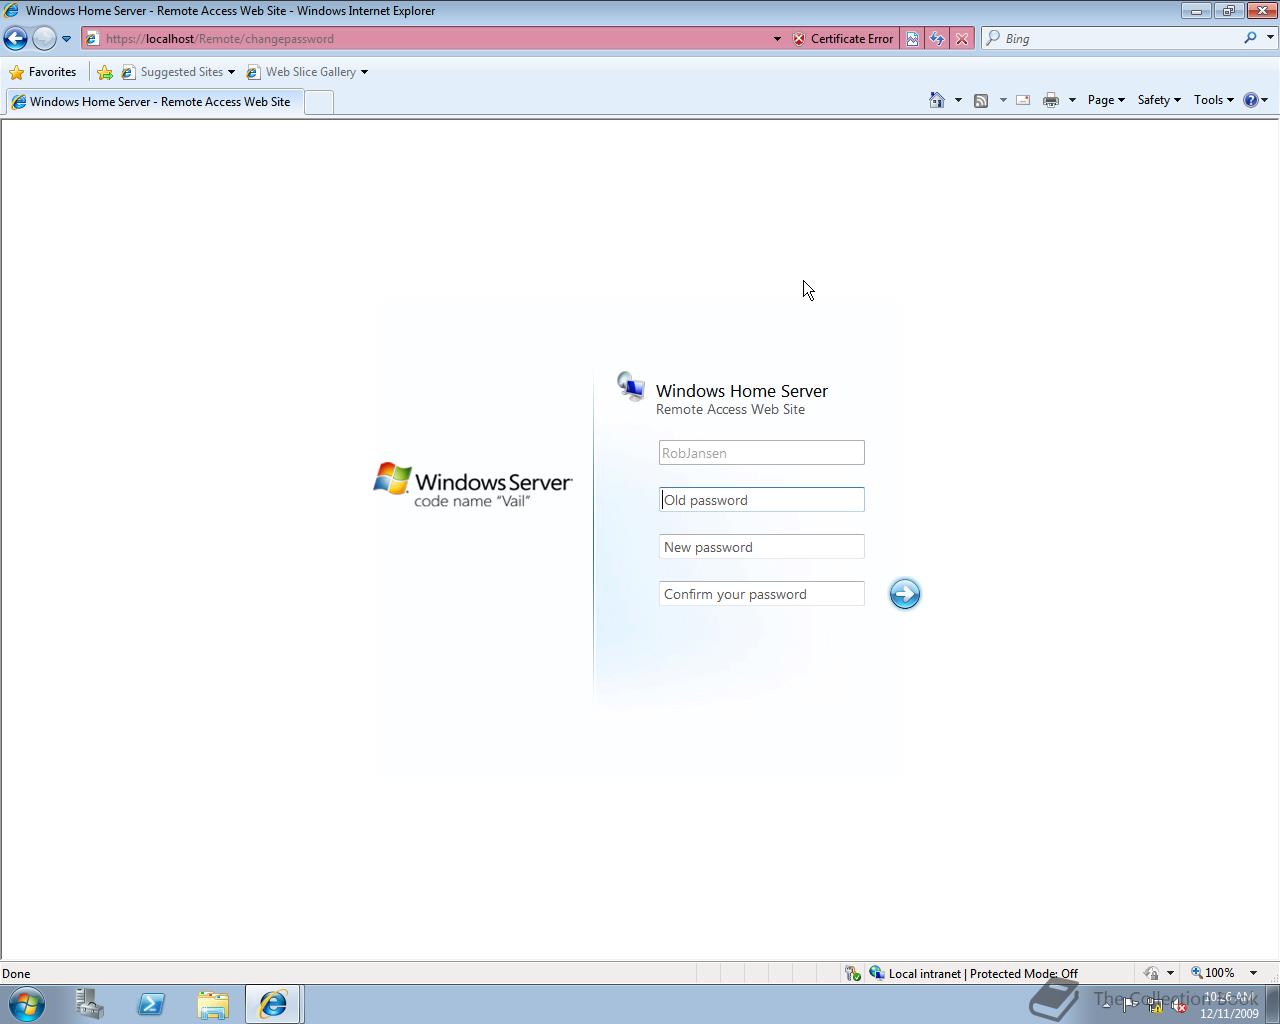
Task: Open Web Slice Gallery link
Action: point(307,72)
